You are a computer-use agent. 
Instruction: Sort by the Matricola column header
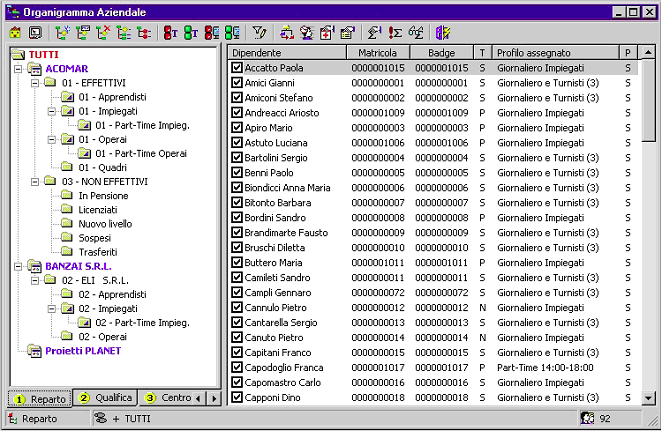[x=378, y=53]
